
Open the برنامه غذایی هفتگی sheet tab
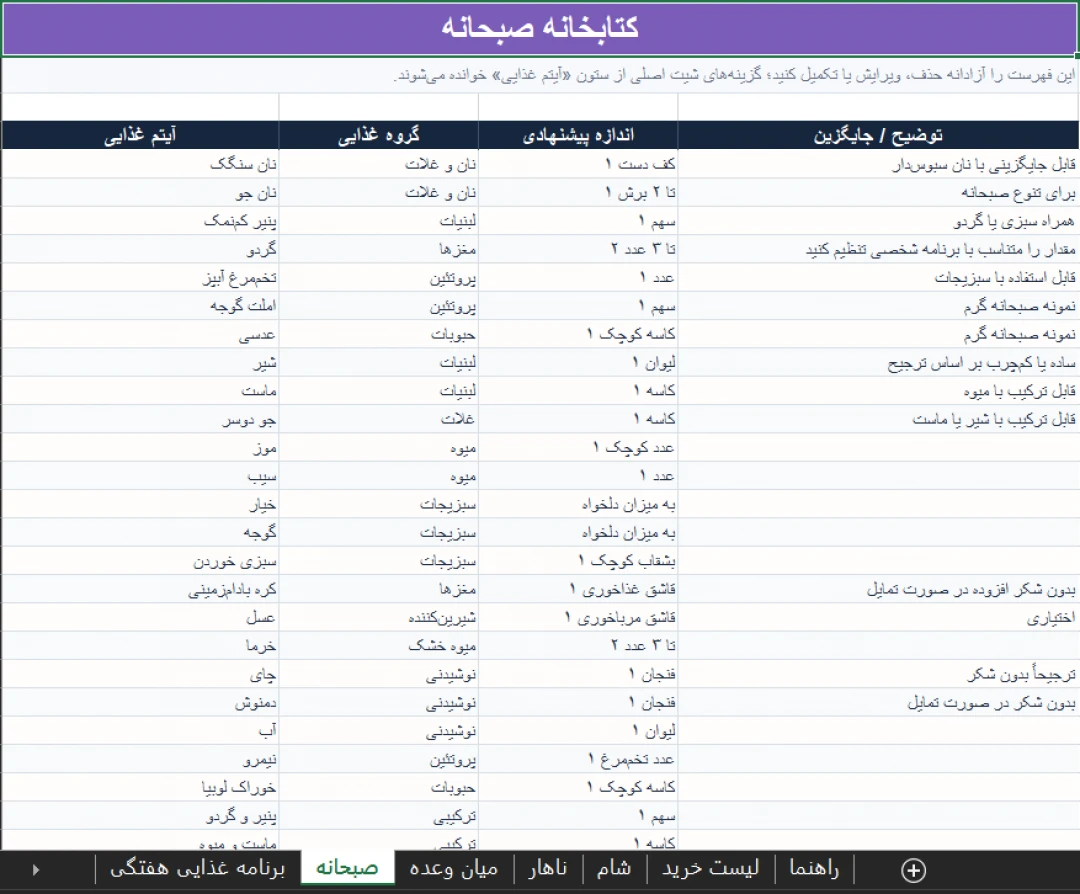coord(198,868)
